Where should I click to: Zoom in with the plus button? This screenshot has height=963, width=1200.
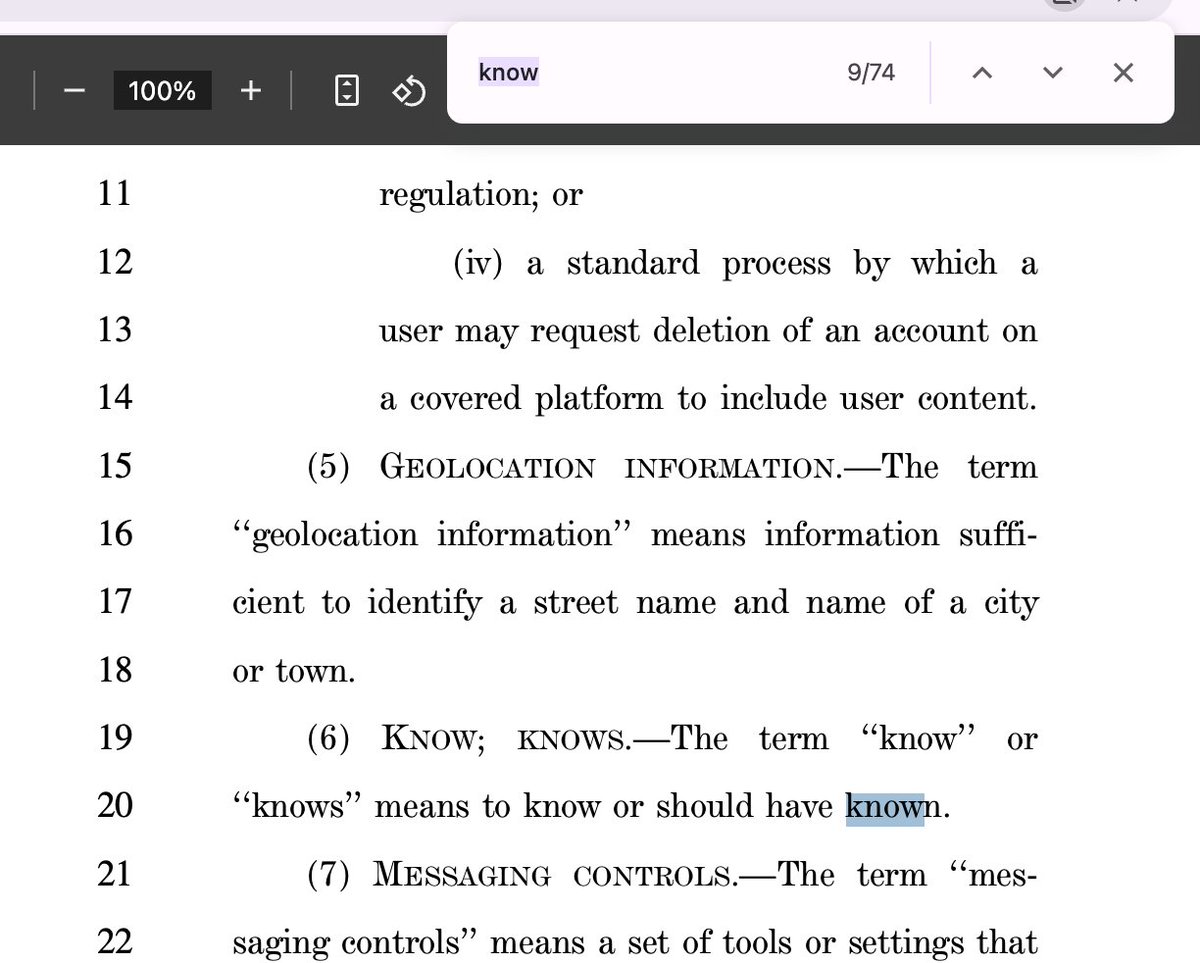[250, 92]
